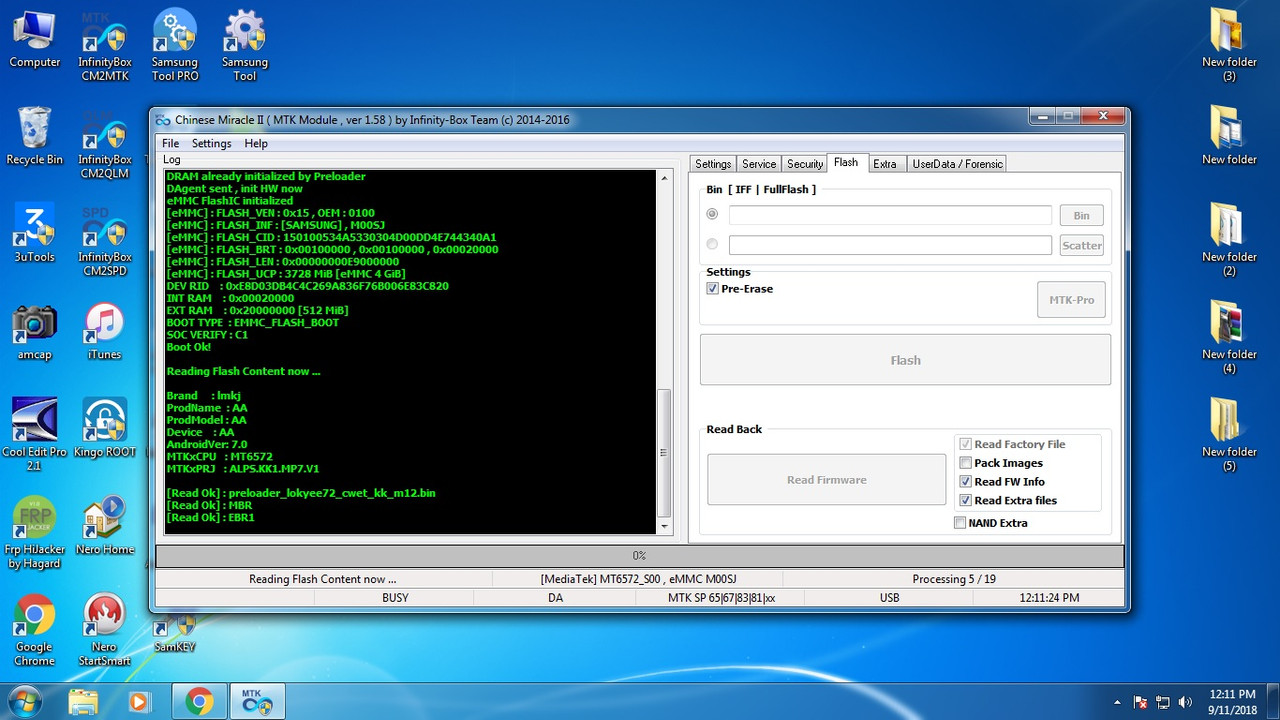Open the File menu
The height and width of the screenshot is (720, 1280).
171,143
